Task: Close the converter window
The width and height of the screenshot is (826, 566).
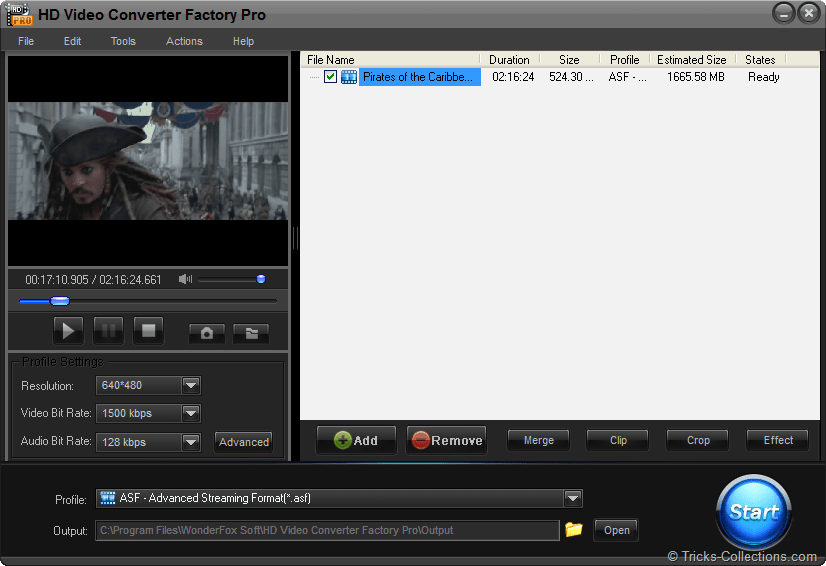Action: (809, 13)
